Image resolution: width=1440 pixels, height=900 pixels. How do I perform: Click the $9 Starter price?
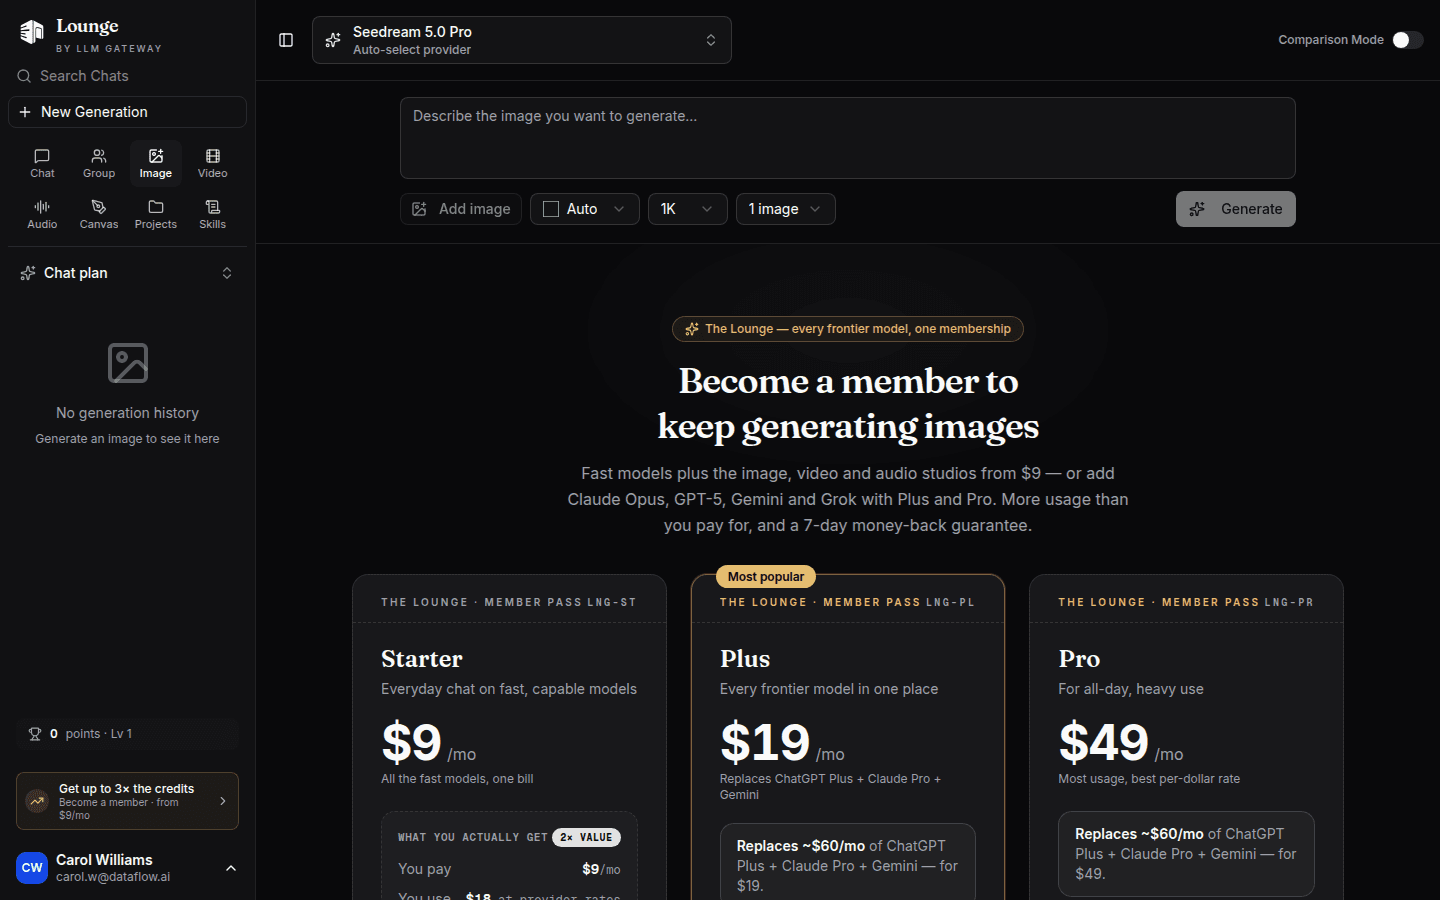411,743
